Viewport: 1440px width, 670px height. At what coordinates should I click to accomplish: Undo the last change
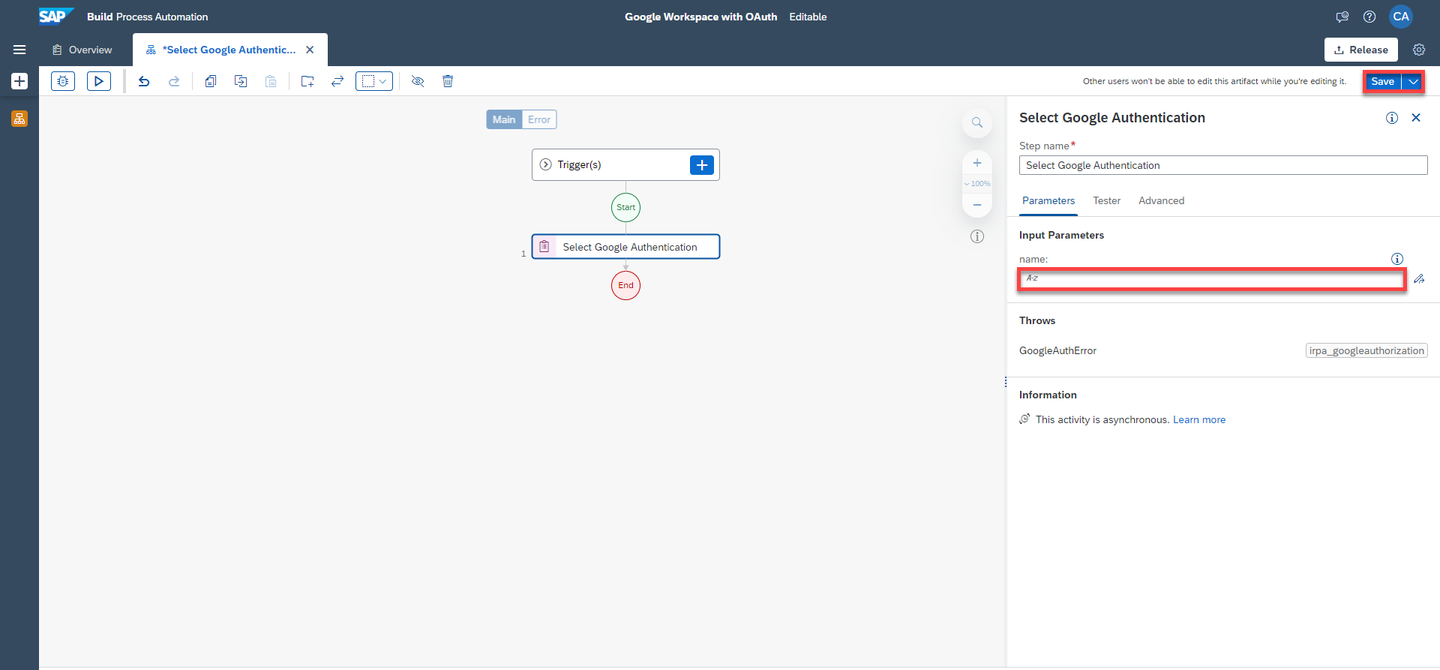(144, 81)
